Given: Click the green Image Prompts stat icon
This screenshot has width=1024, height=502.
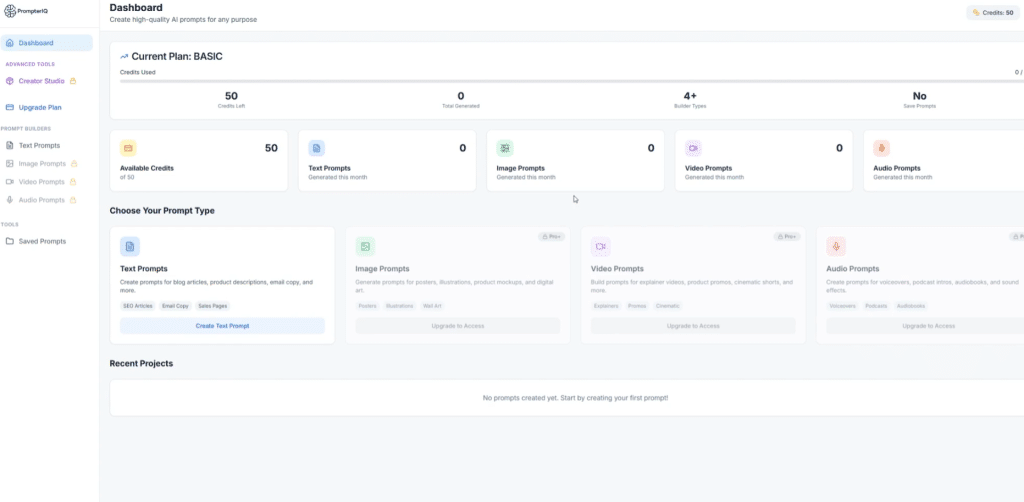Looking at the screenshot, I should point(505,148).
